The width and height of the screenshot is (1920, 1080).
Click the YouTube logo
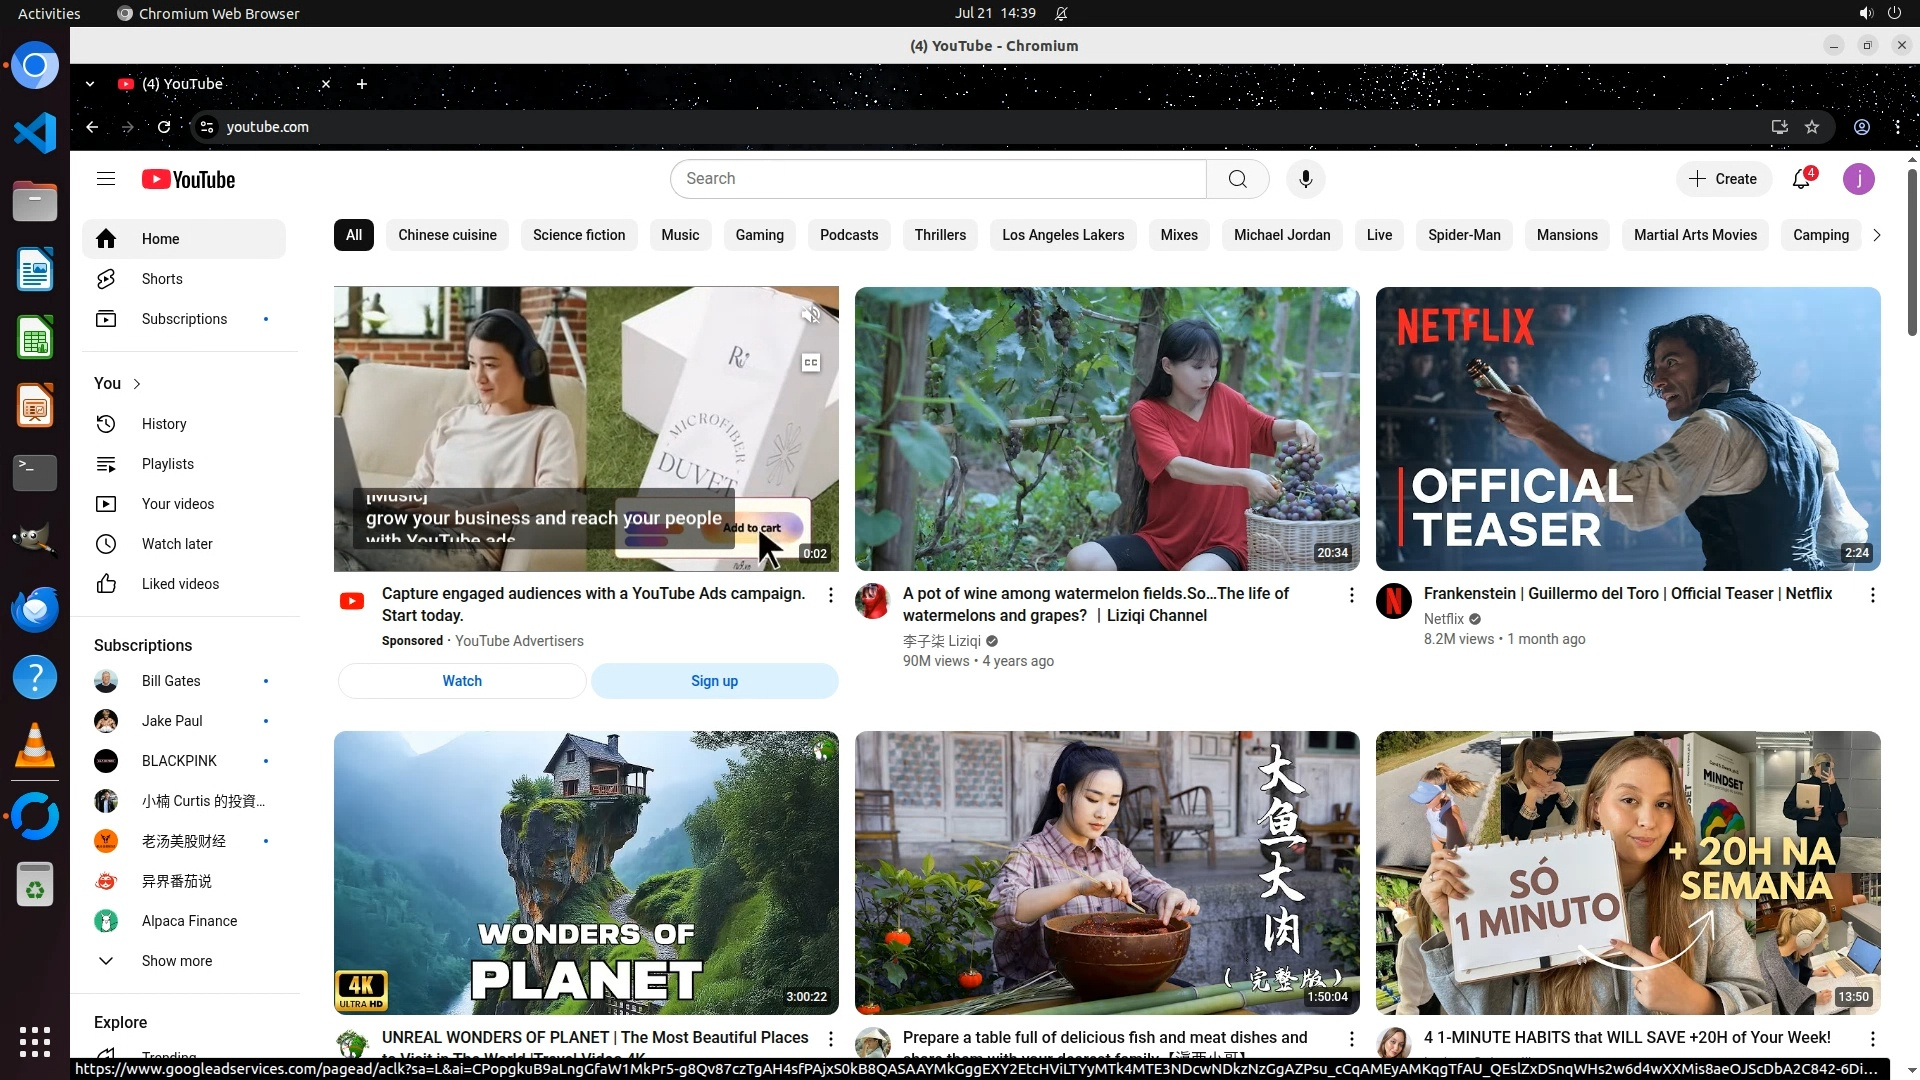coord(188,180)
